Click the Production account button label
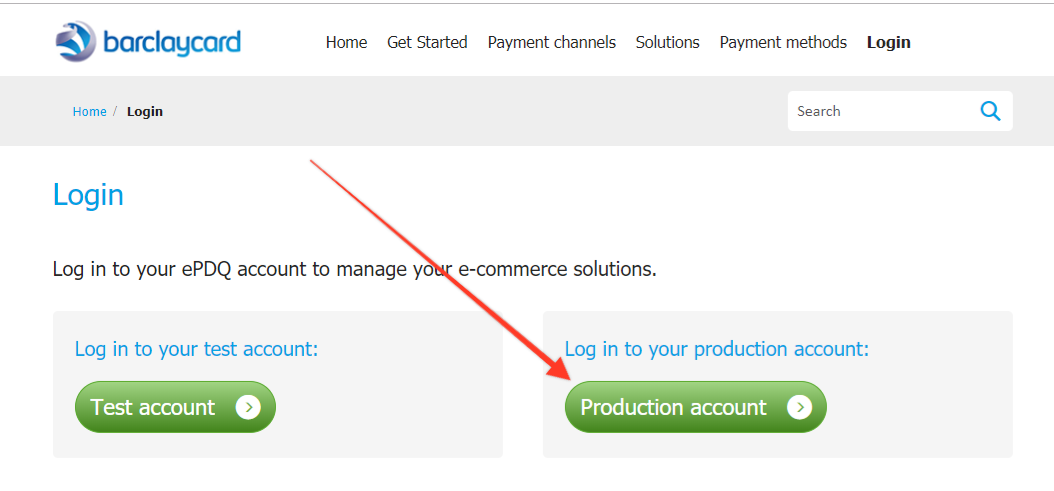 673,407
